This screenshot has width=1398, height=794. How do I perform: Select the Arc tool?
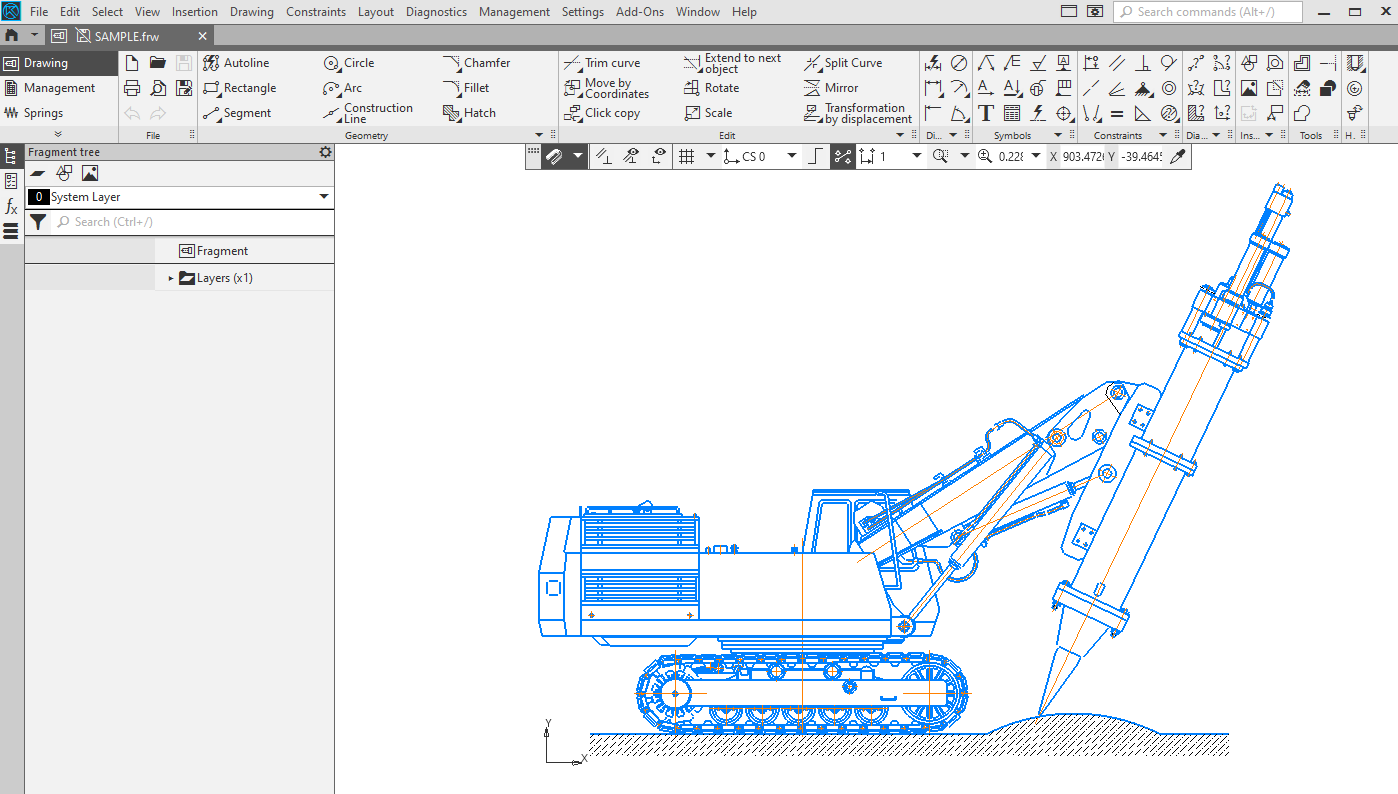point(343,88)
